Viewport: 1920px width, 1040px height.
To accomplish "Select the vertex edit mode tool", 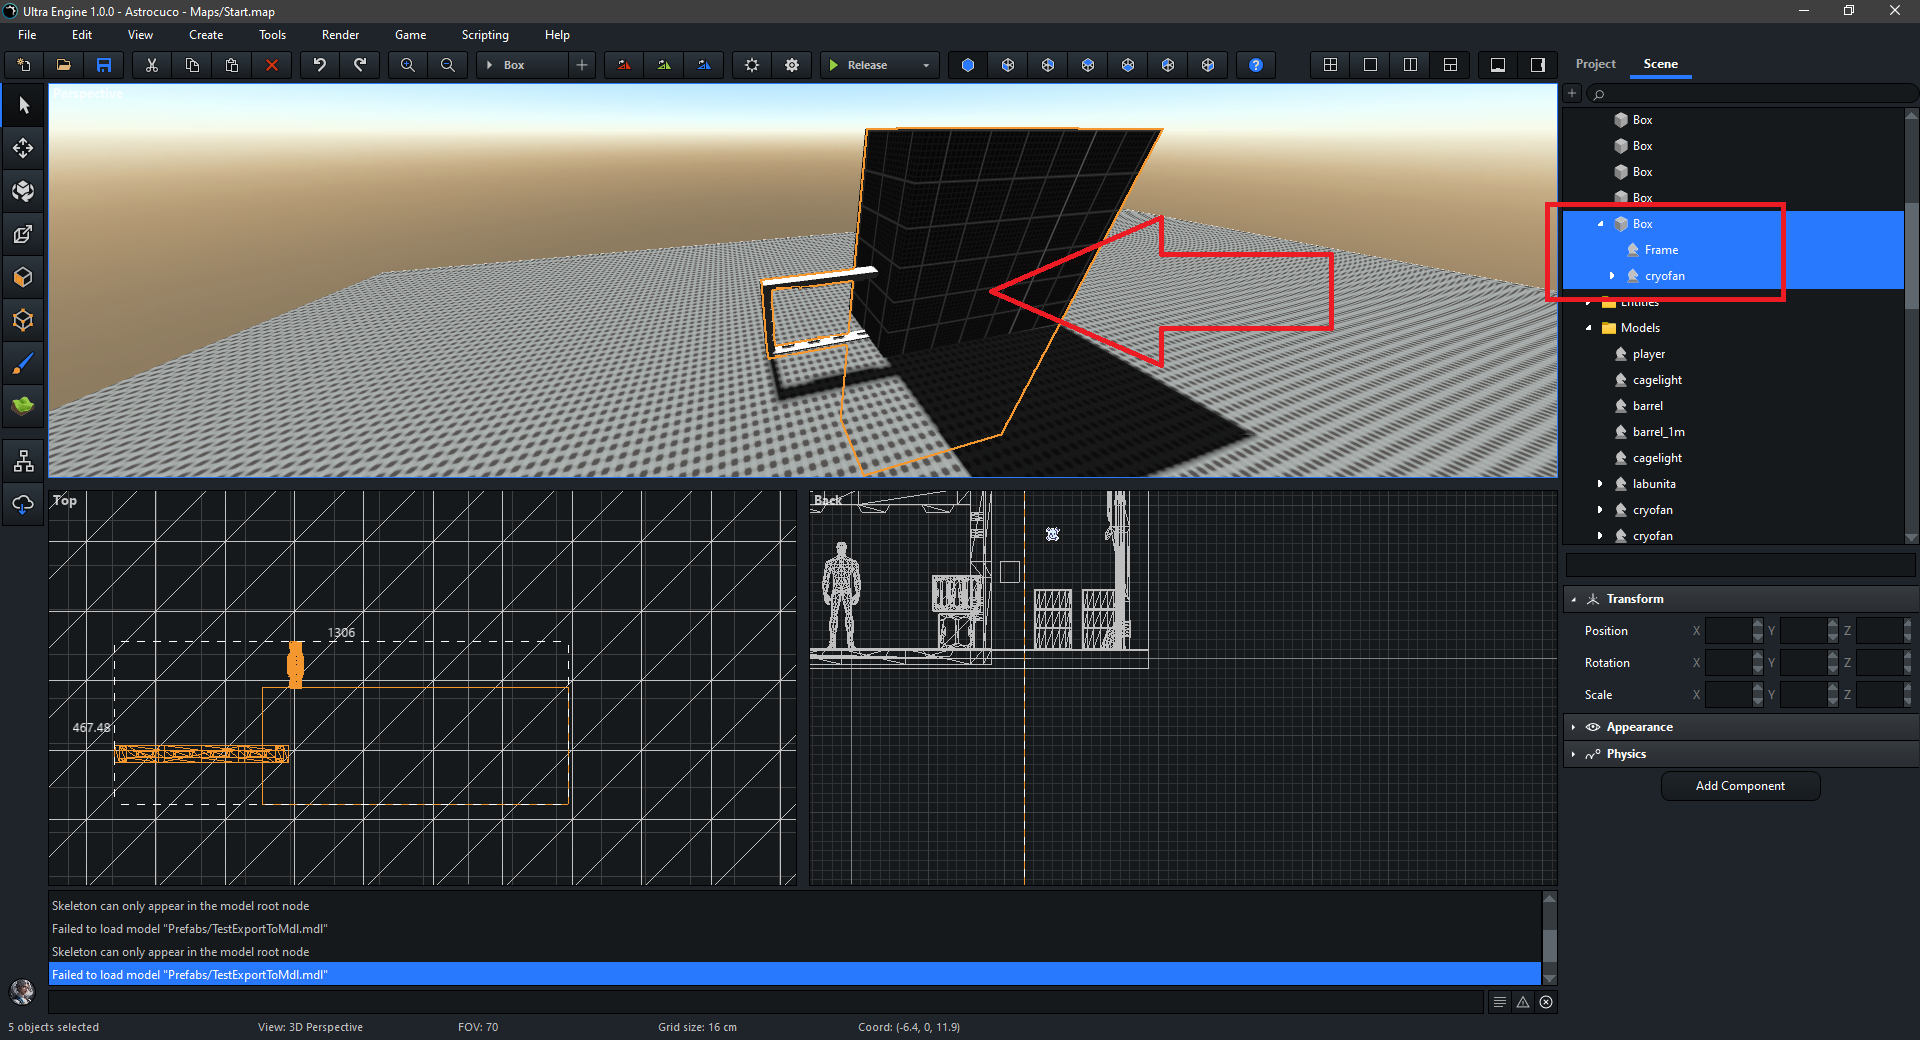I will coord(23,320).
